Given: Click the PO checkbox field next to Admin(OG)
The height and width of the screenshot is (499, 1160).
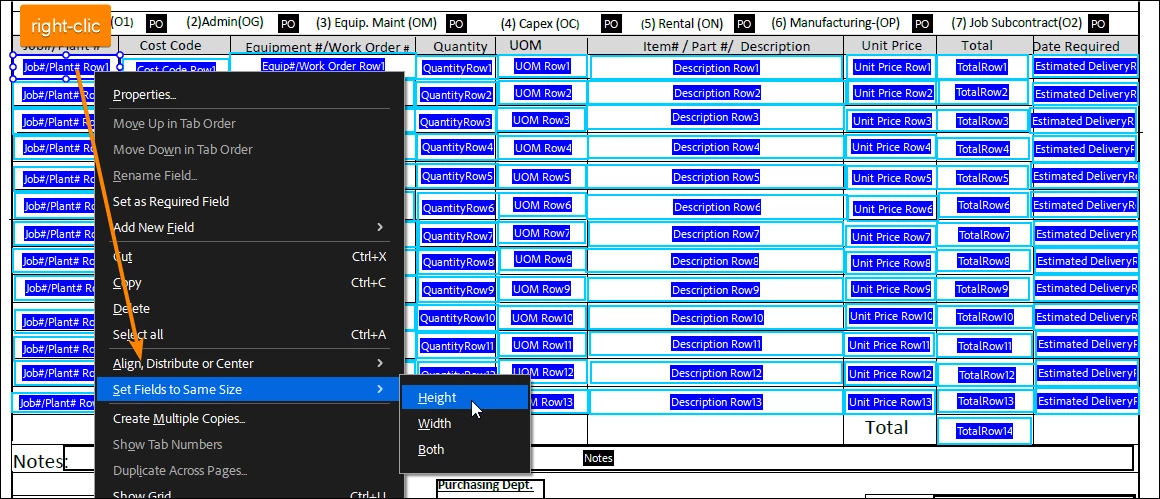Looking at the screenshot, I should pos(288,24).
